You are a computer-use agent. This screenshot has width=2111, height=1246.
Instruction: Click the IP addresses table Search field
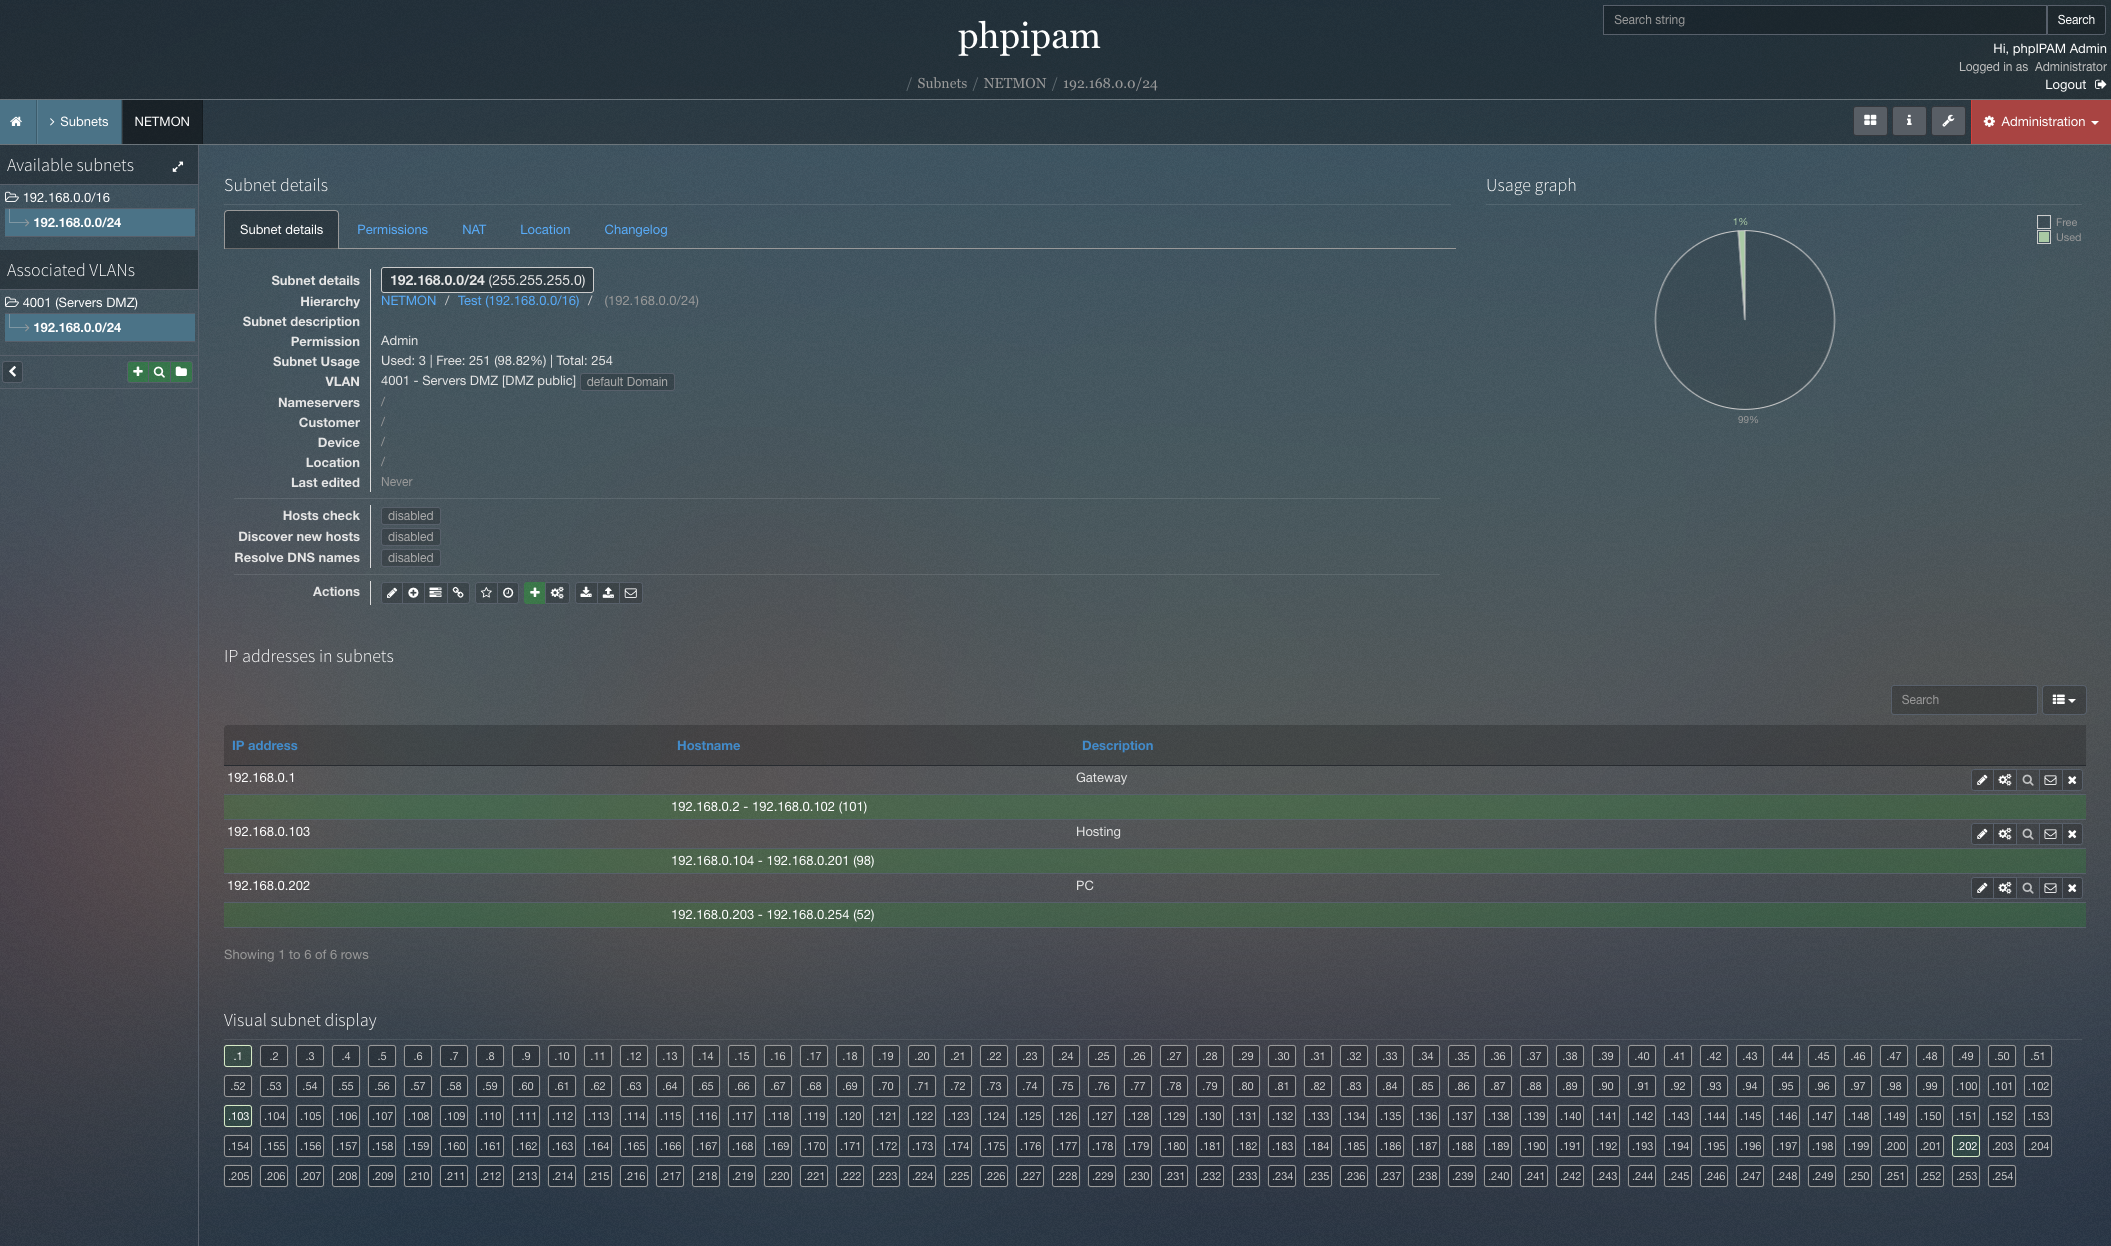click(x=1963, y=700)
